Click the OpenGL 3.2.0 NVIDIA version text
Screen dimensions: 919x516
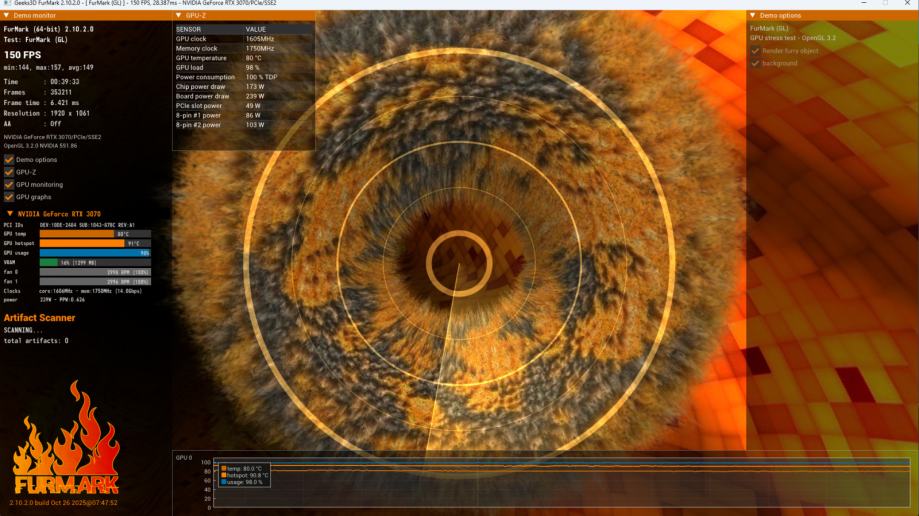(40, 145)
